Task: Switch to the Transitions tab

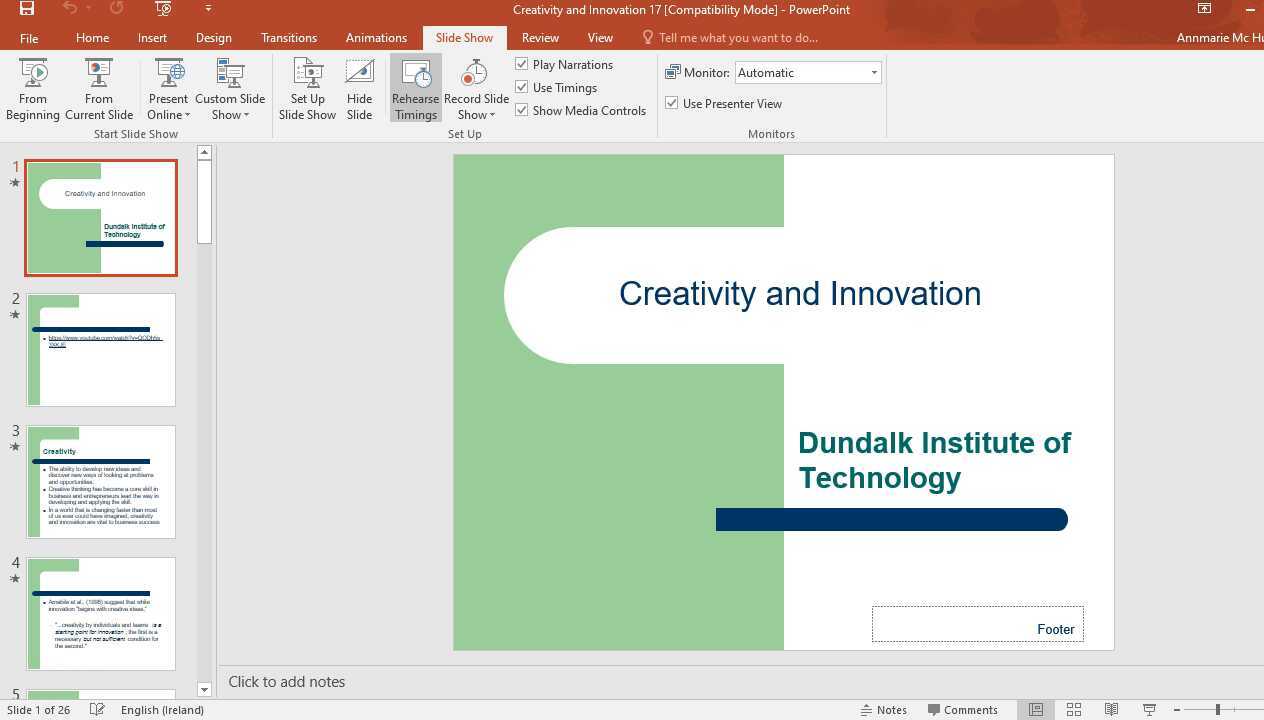Action: coord(288,38)
